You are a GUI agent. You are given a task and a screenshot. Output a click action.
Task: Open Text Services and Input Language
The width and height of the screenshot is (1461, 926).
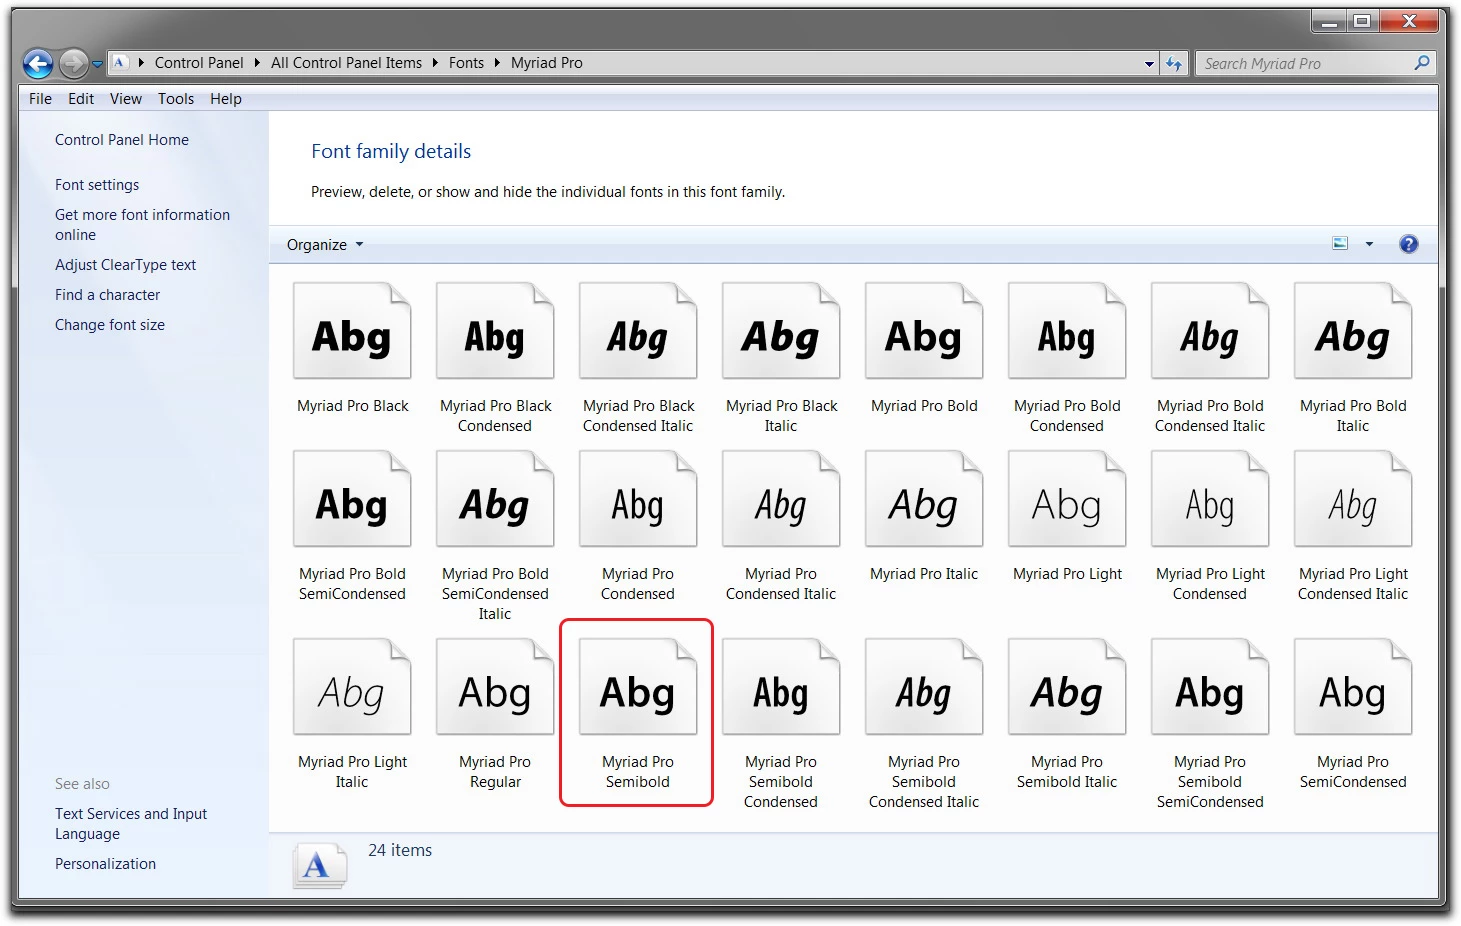(x=131, y=824)
